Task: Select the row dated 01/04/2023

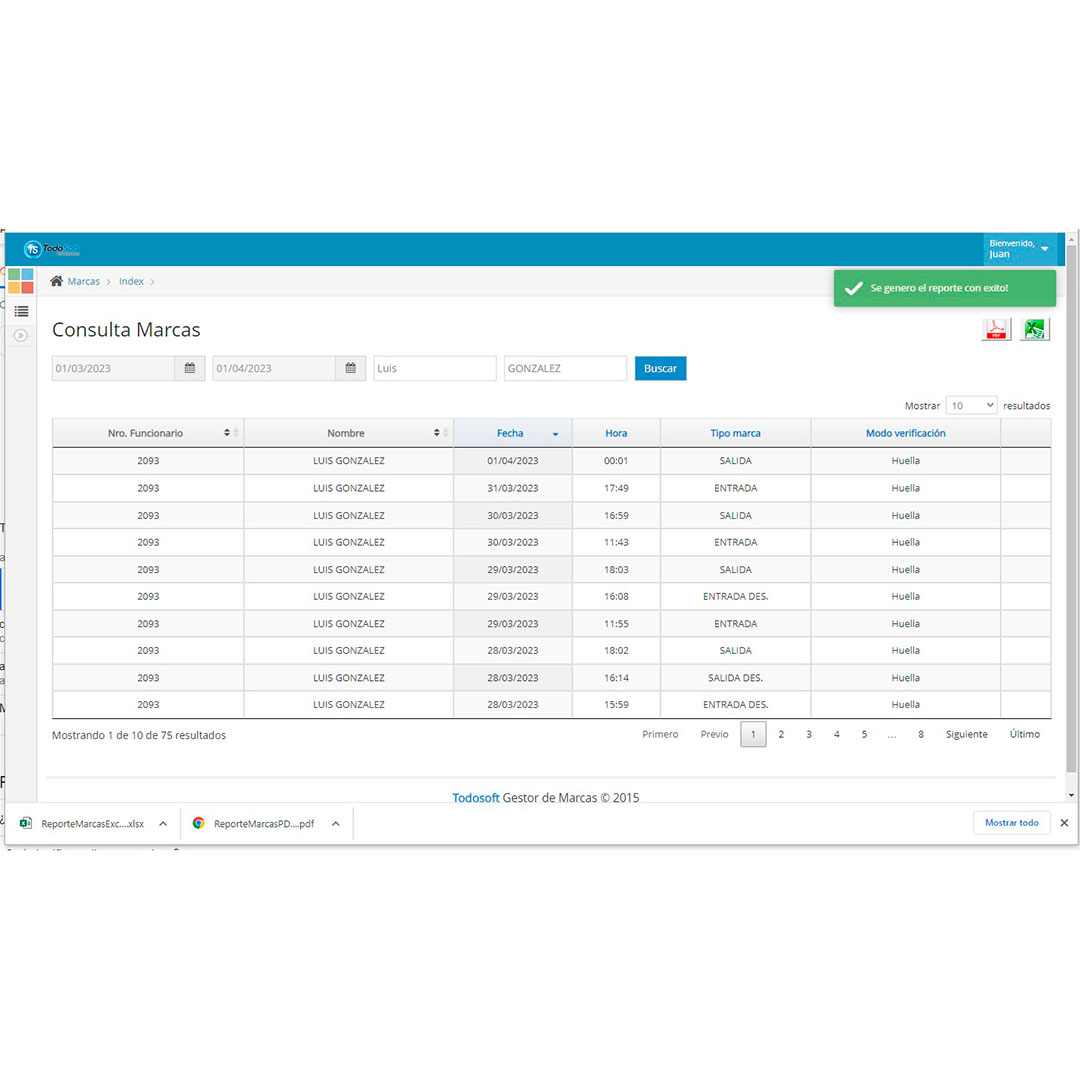Action: (x=551, y=461)
